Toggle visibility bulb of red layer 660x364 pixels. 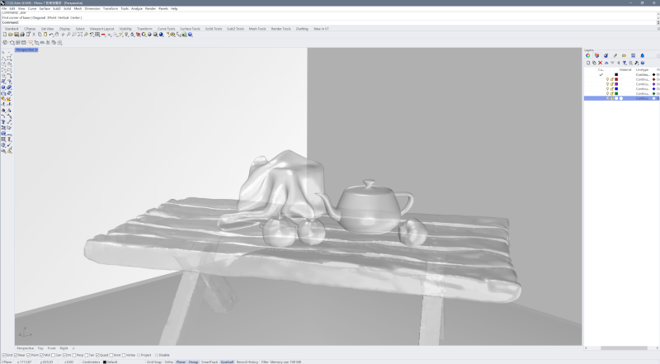607,79
